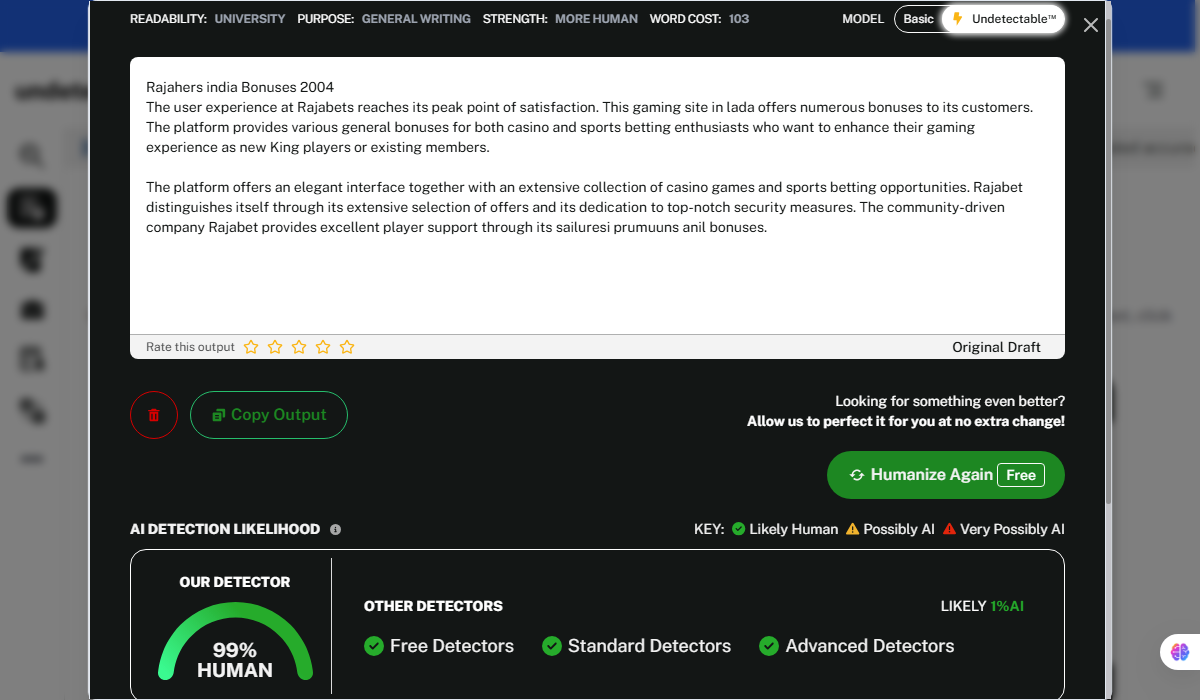
Task: Click the Purpose value GENERAL WRITING
Action: click(x=416, y=19)
